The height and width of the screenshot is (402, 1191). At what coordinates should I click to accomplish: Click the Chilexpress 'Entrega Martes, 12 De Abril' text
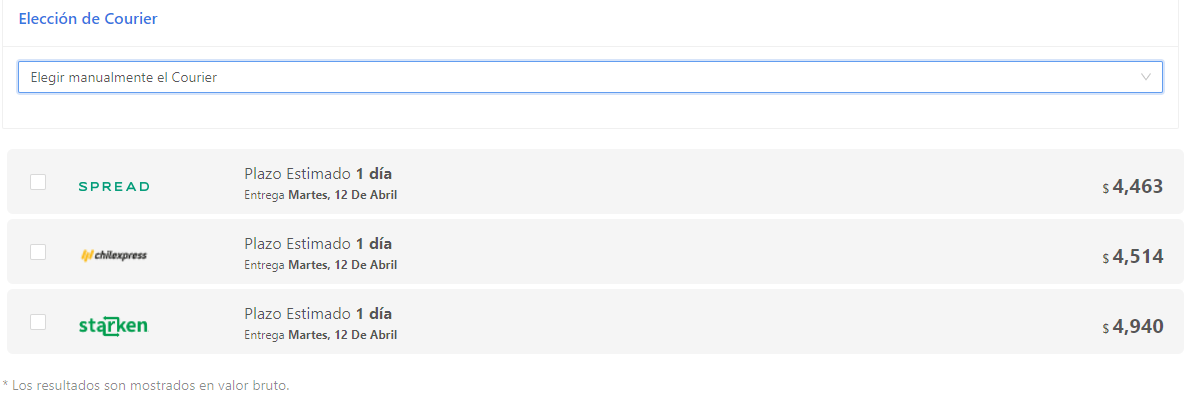[321, 265]
